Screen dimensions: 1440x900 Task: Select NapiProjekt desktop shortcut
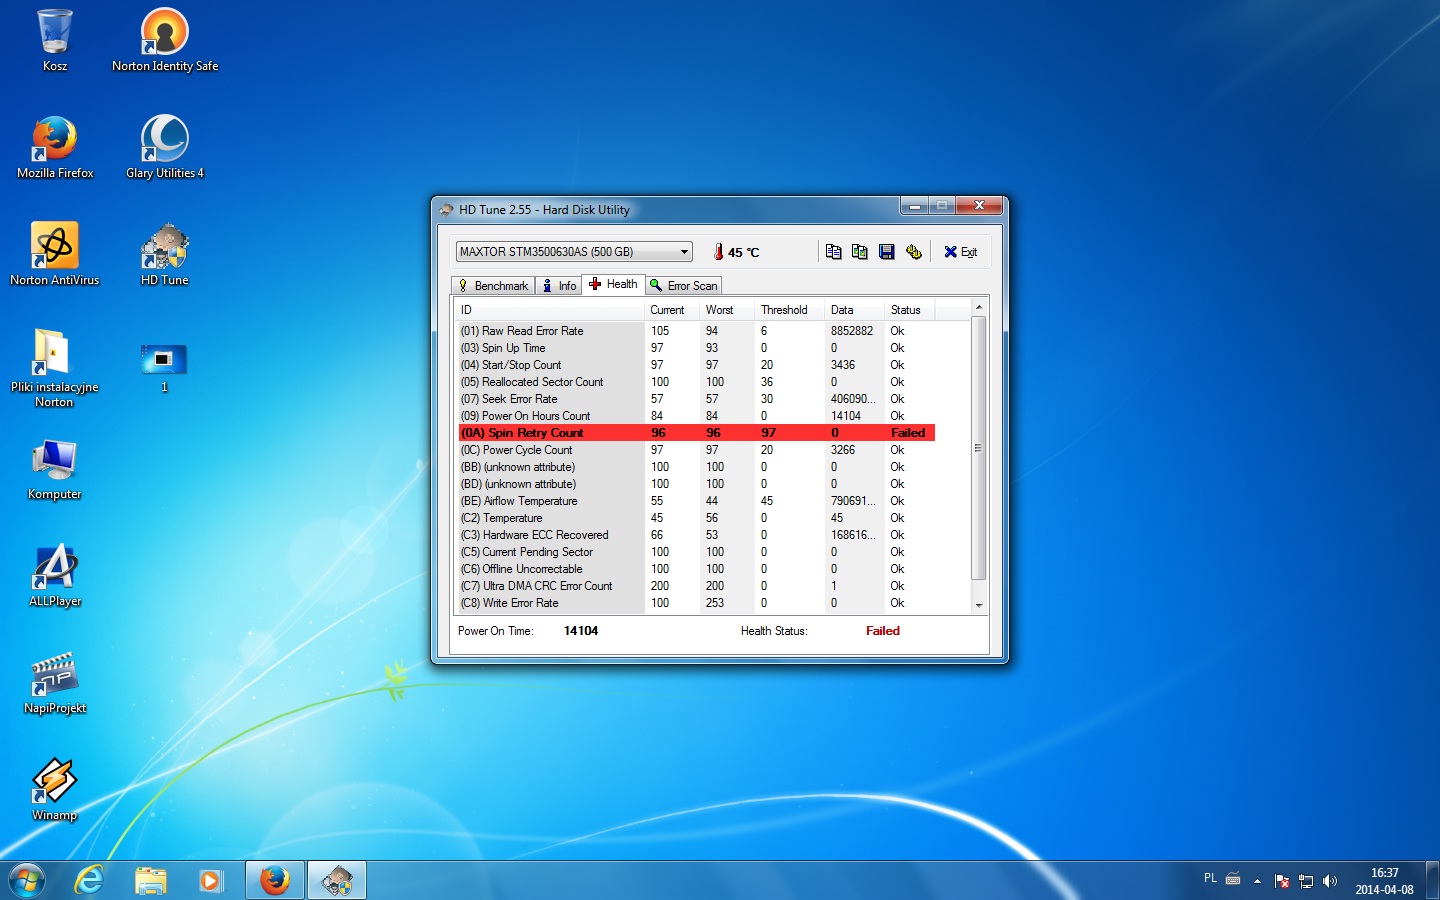(55, 683)
